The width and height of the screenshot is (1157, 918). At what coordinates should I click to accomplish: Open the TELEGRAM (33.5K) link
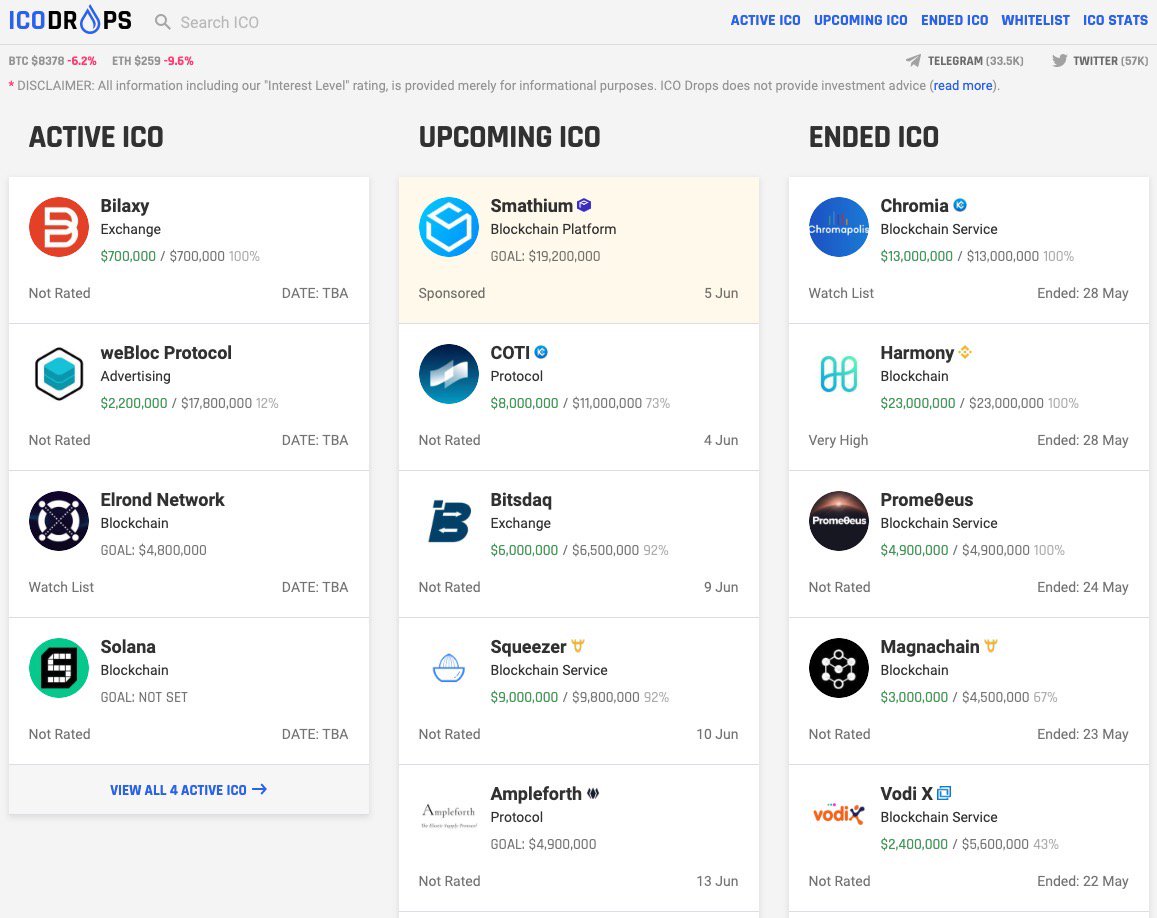click(x=975, y=61)
